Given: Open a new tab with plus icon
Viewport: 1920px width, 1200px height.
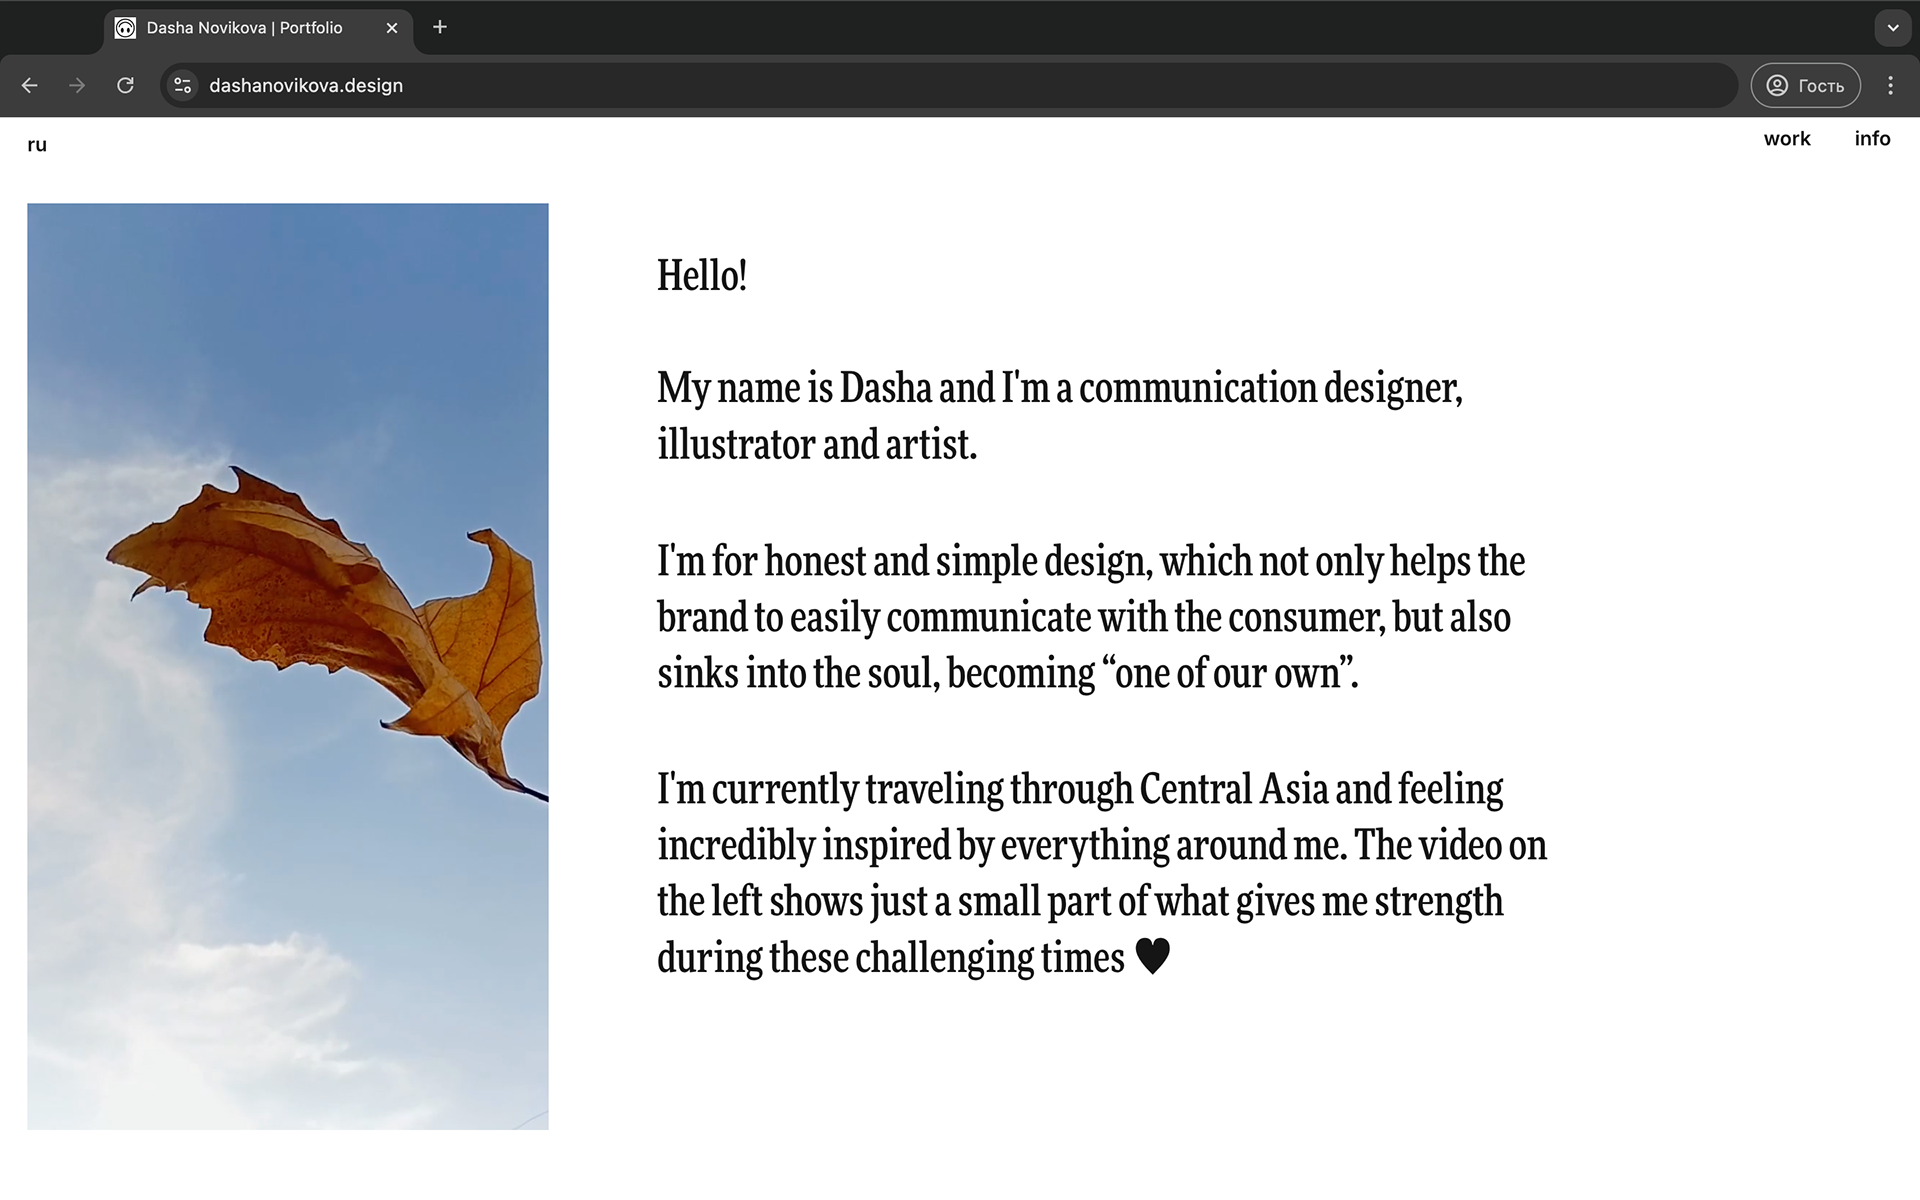Looking at the screenshot, I should tap(440, 27).
